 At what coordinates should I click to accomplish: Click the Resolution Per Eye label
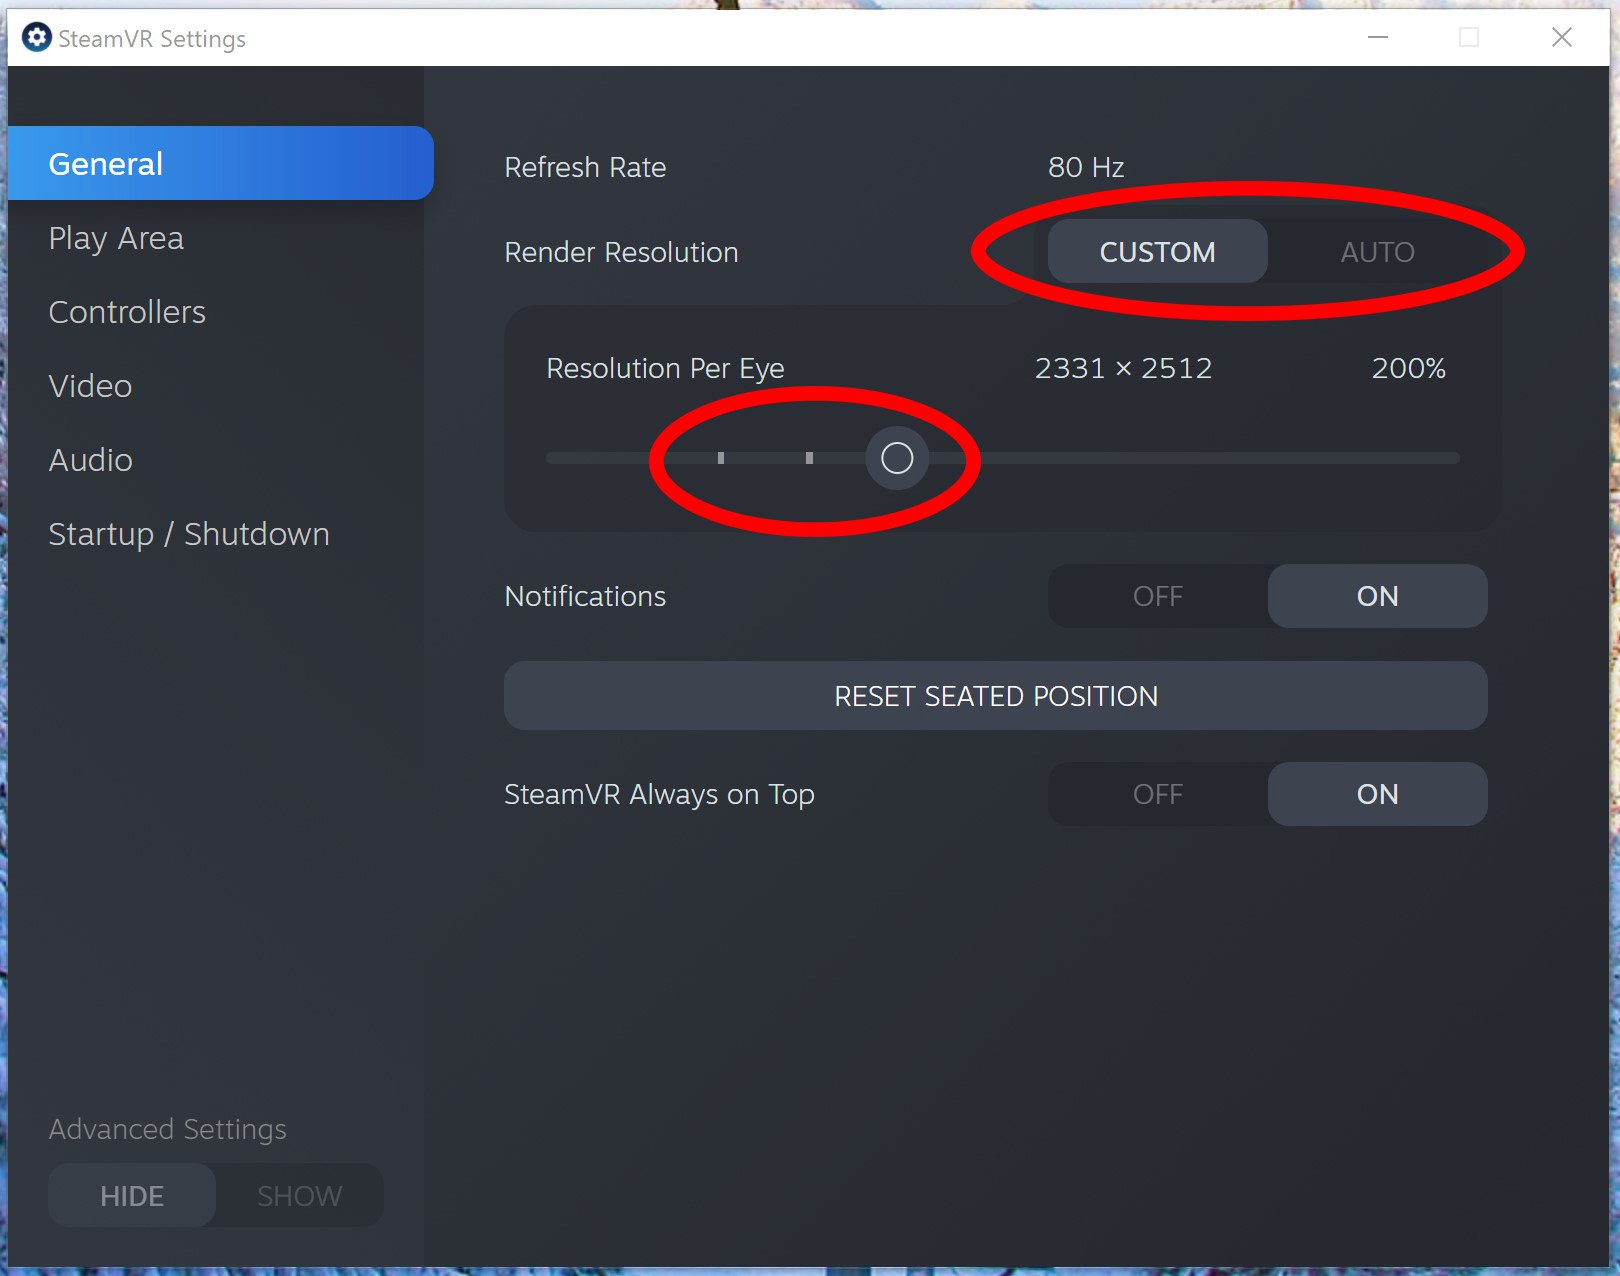click(x=665, y=368)
